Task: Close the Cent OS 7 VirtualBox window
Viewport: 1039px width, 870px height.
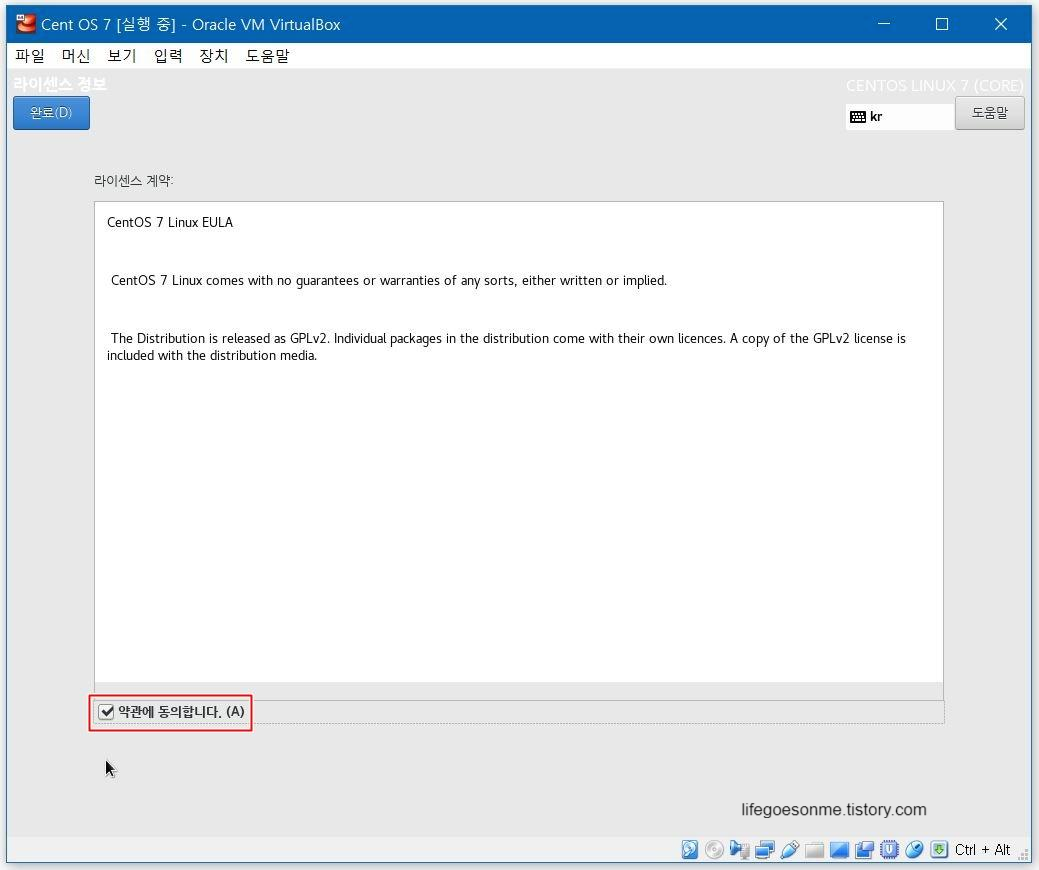Action: coord(1001,24)
